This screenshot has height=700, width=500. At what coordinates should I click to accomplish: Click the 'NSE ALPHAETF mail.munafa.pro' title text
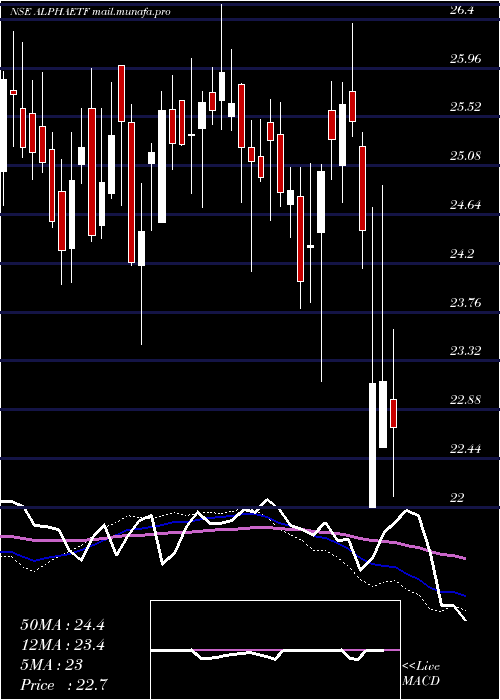pos(90,12)
